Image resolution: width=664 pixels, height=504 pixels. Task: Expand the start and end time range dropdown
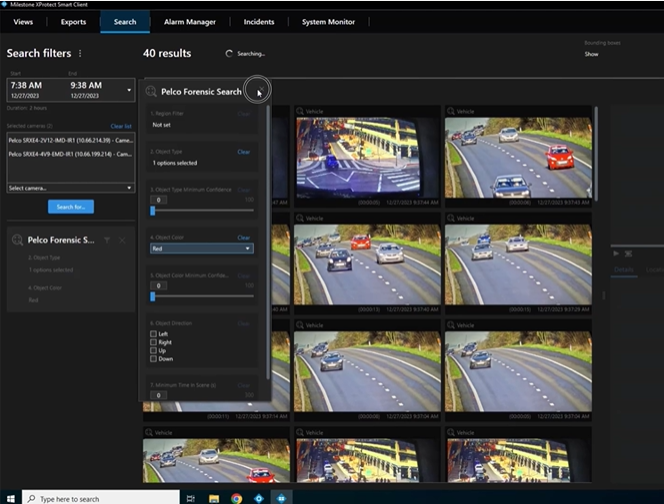(128, 90)
